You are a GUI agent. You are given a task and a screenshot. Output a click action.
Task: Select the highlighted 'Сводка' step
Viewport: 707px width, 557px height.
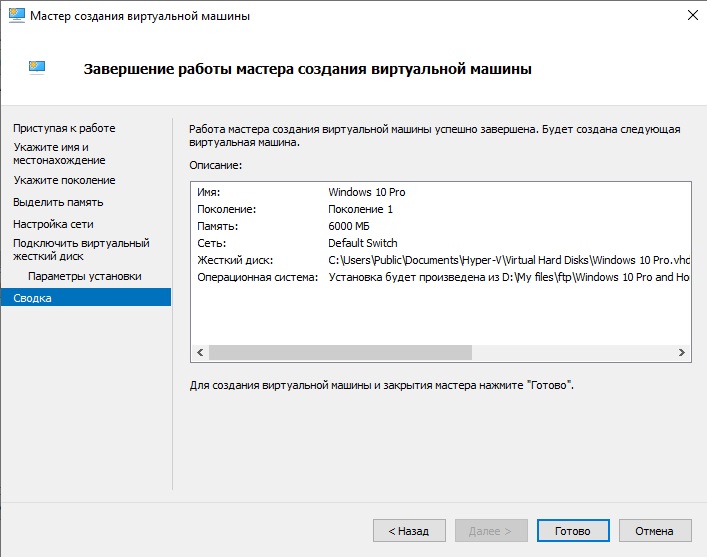click(x=32, y=298)
